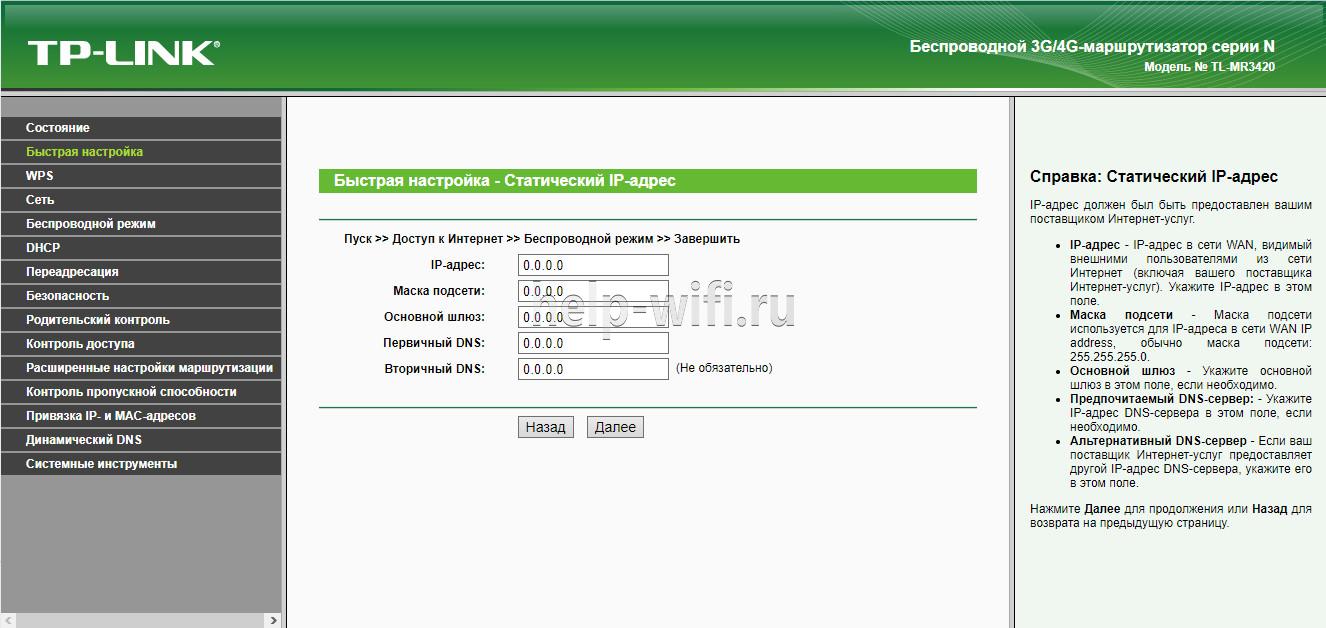The width and height of the screenshot is (1326, 628).
Task: Click the Назад button
Action: pos(545,427)
